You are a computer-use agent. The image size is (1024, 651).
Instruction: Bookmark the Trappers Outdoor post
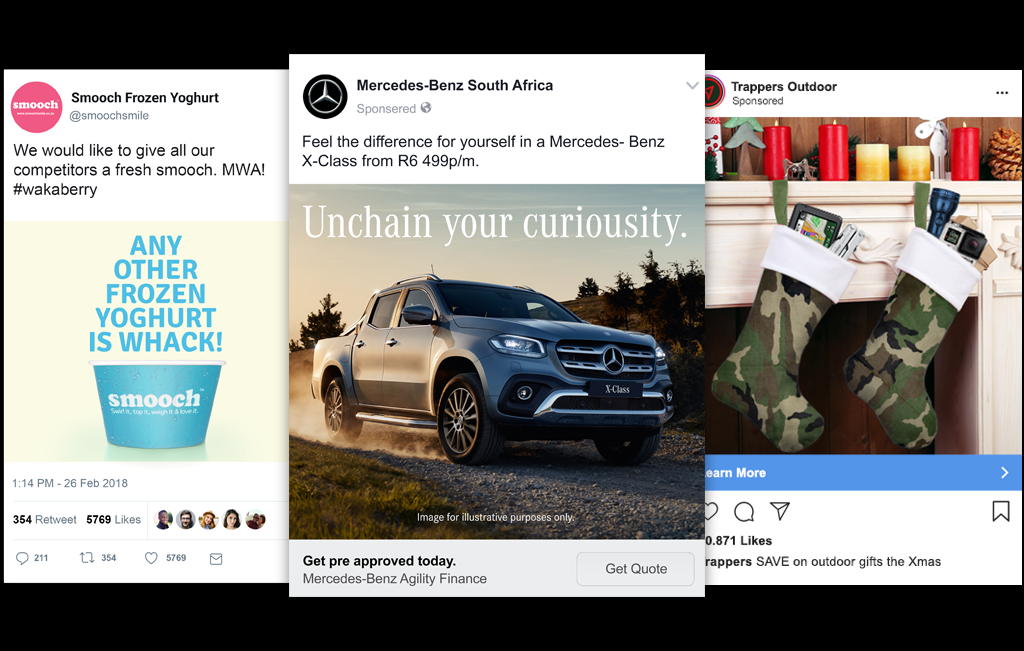pos(1000,511)
